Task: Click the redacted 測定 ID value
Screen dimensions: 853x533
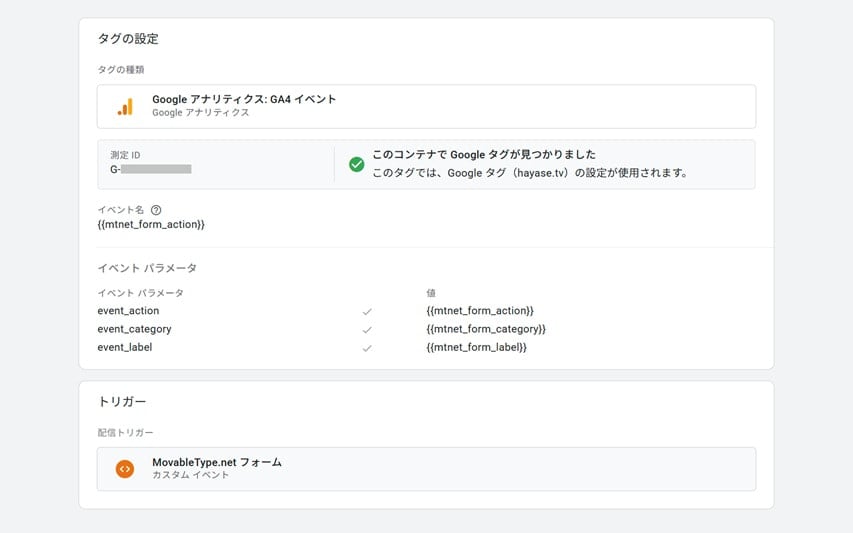Action: (x=155, y=170)
